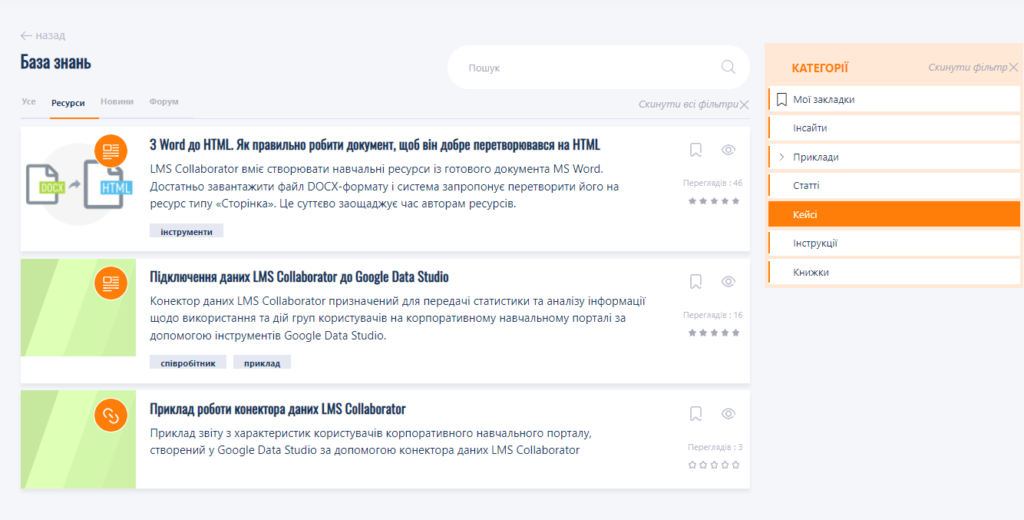Switch to the «Новини» tab
This screenshot has height=520, width=1024.
[117, 102]
